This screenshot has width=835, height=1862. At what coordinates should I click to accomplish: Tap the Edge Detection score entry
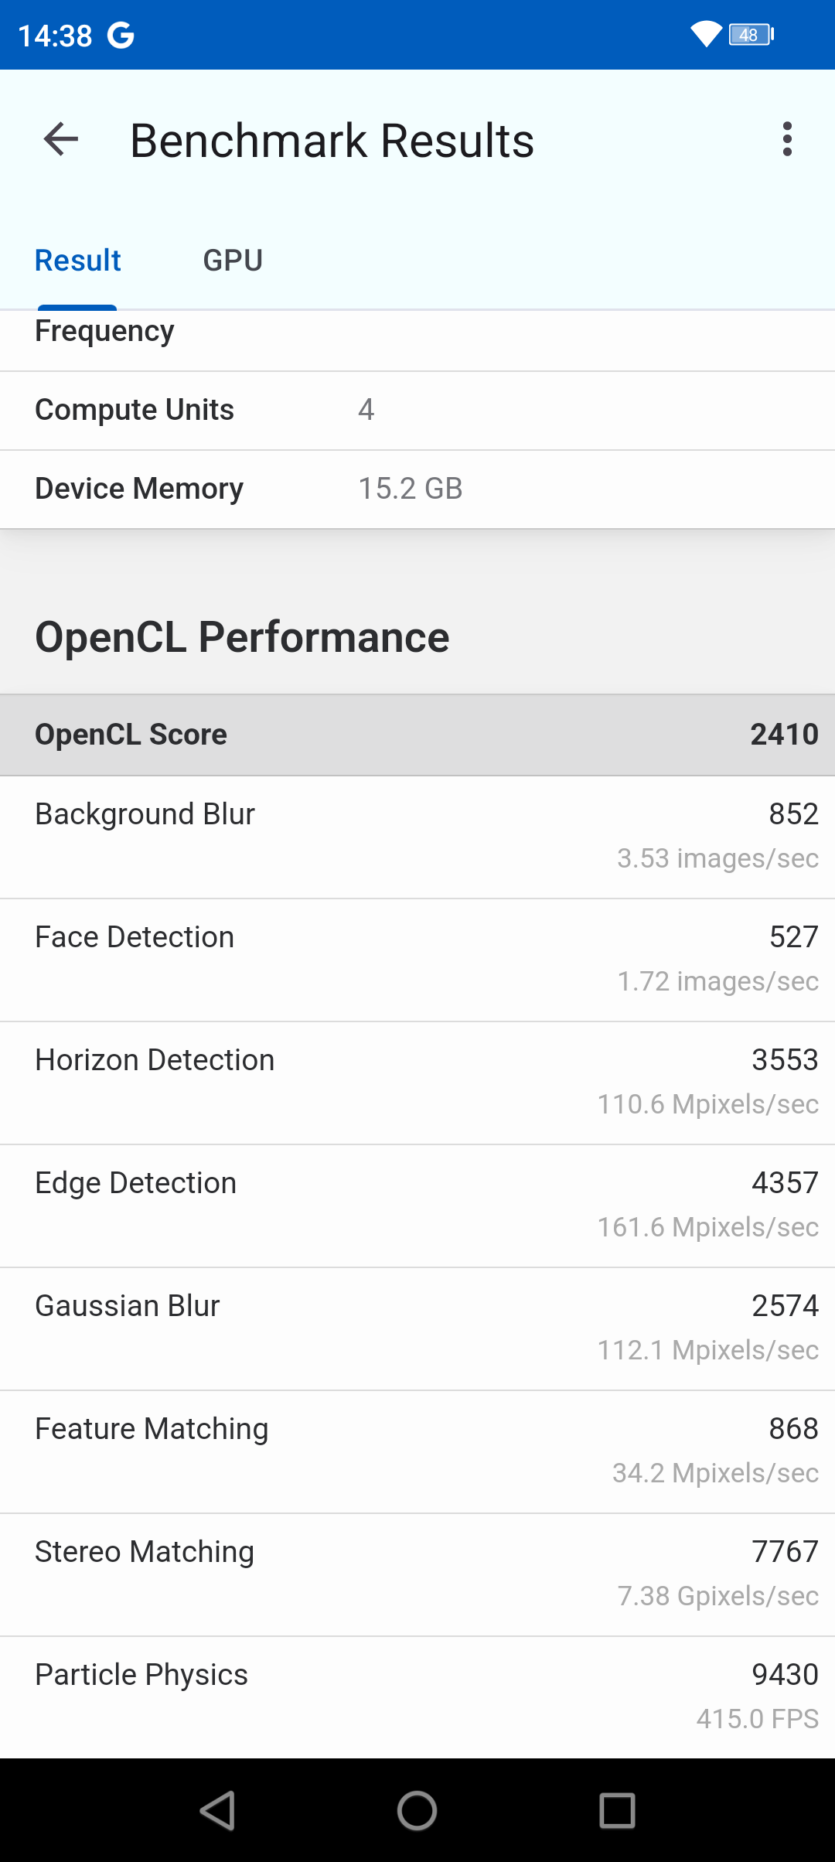click(417, 1205)
